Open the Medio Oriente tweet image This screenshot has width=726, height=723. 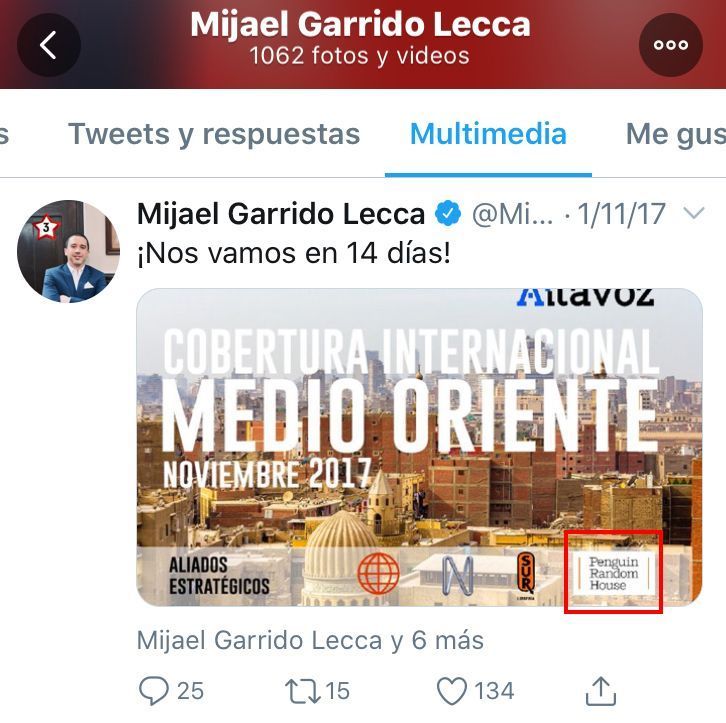(419, 447)
